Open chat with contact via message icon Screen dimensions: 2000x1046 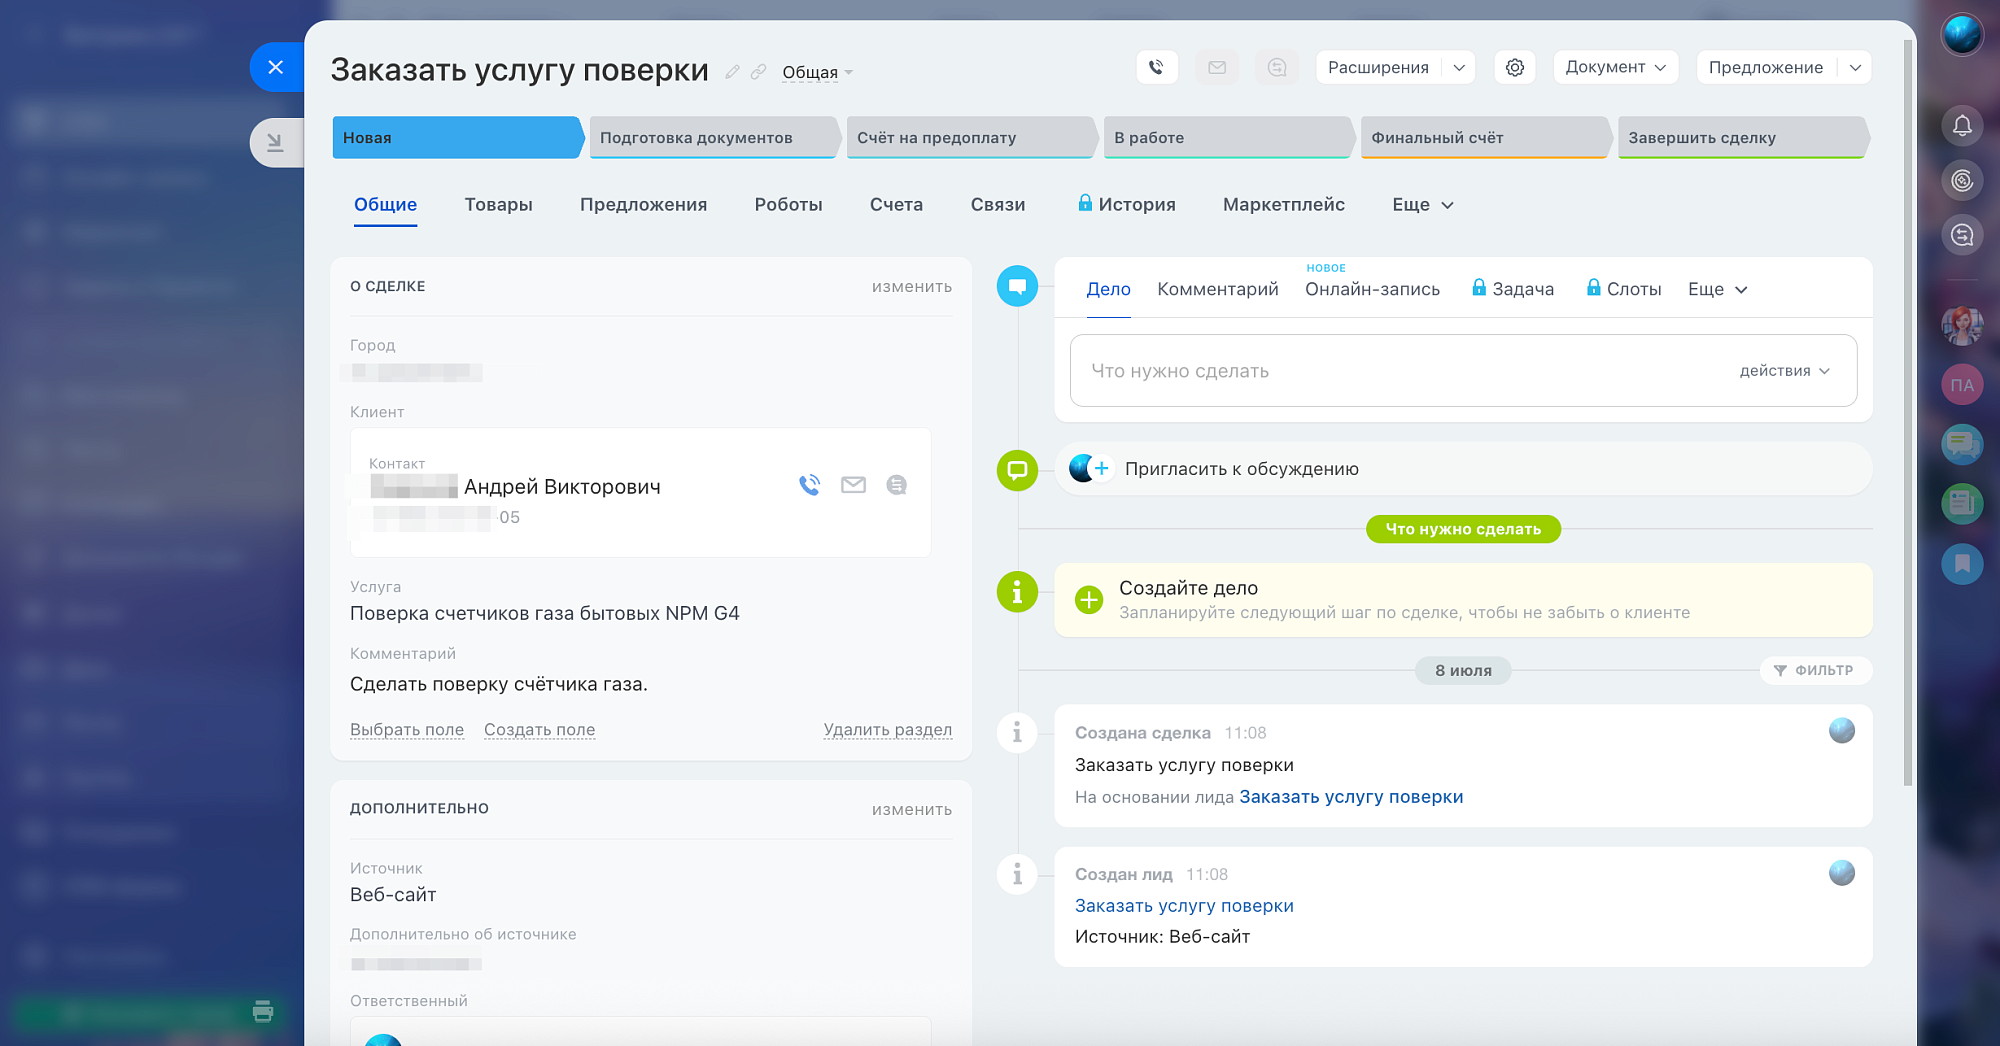[896, 485]
